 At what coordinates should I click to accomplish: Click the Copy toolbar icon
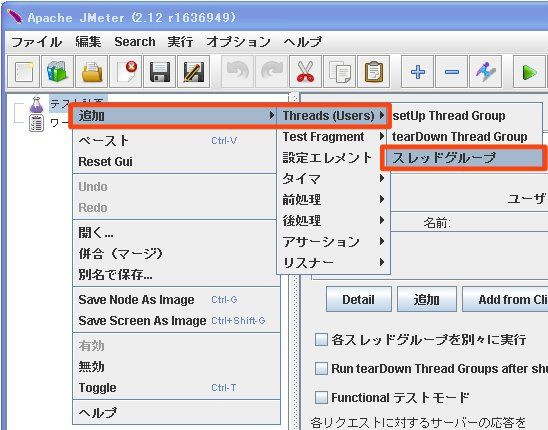click(x=340, y=72)
